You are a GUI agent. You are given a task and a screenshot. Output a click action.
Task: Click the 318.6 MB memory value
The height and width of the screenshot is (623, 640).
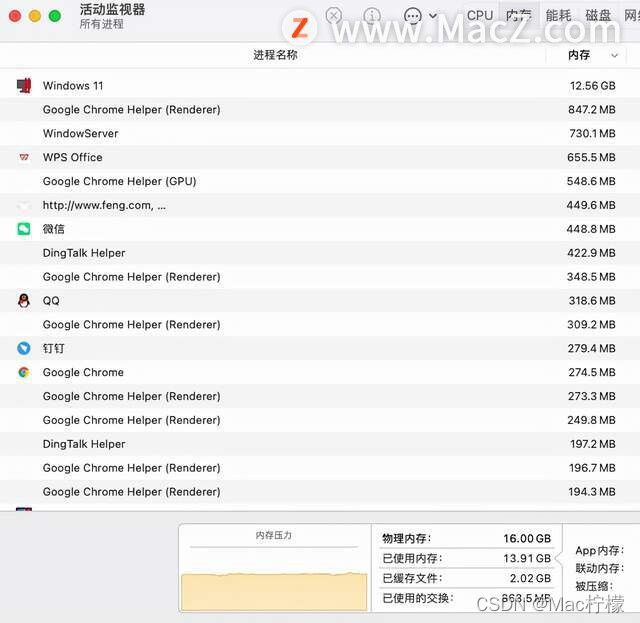[592, 300]
